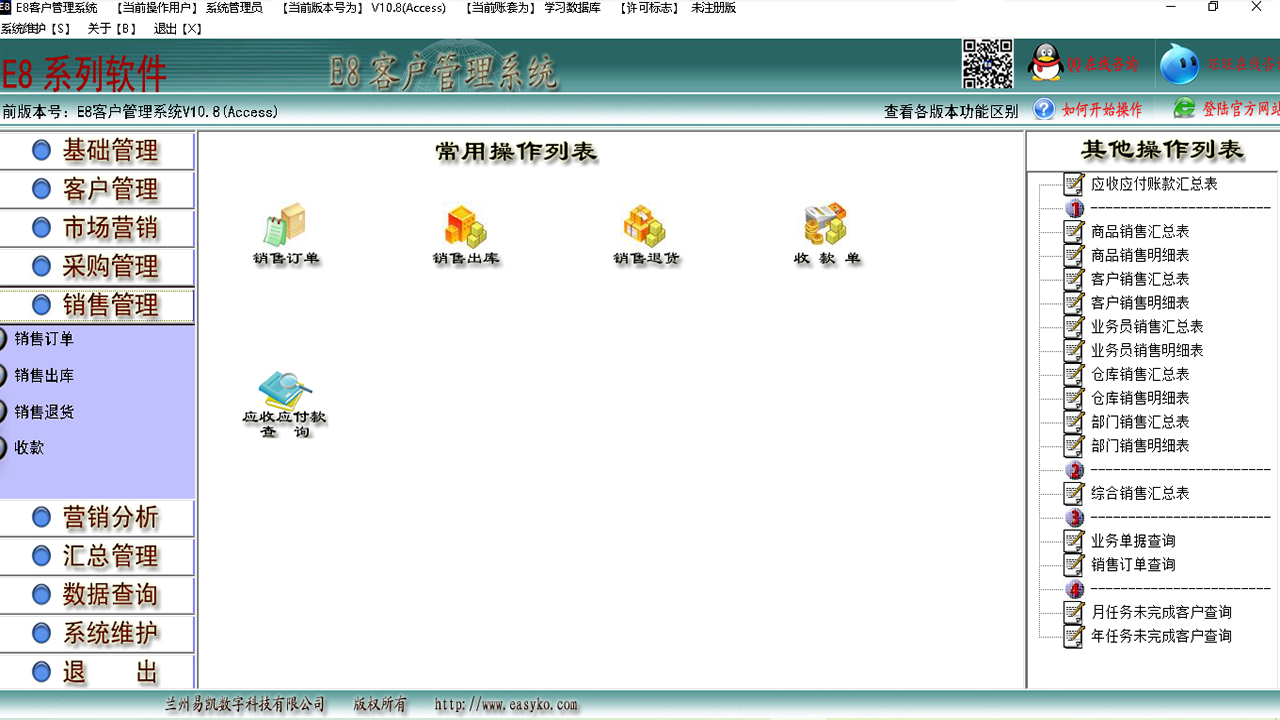Select 收款 in the sidebar submenu

pyautogui.click(x=30, y=448)
